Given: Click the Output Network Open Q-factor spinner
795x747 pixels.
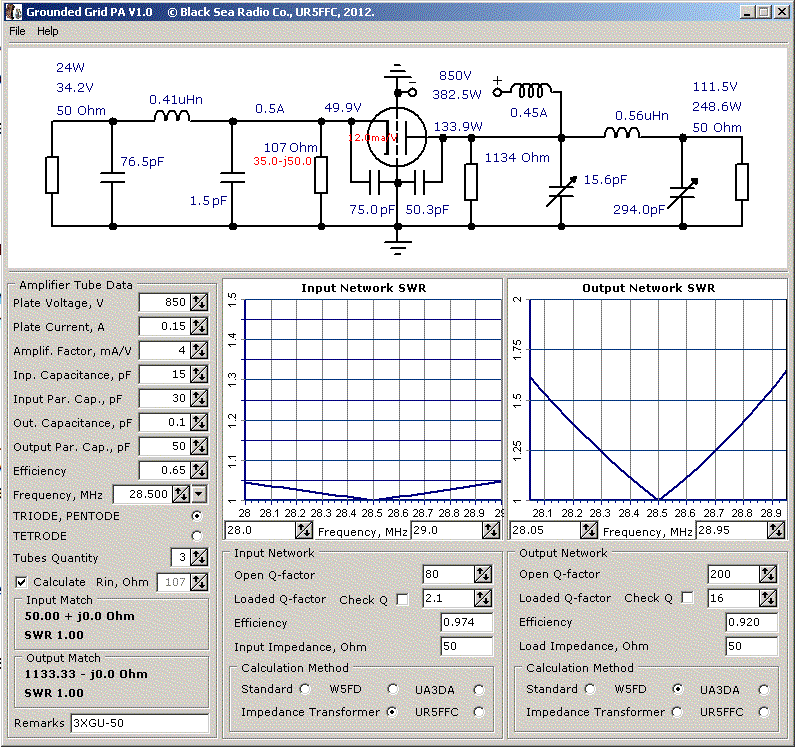Looking at the screenshot, I should [768, 574].
